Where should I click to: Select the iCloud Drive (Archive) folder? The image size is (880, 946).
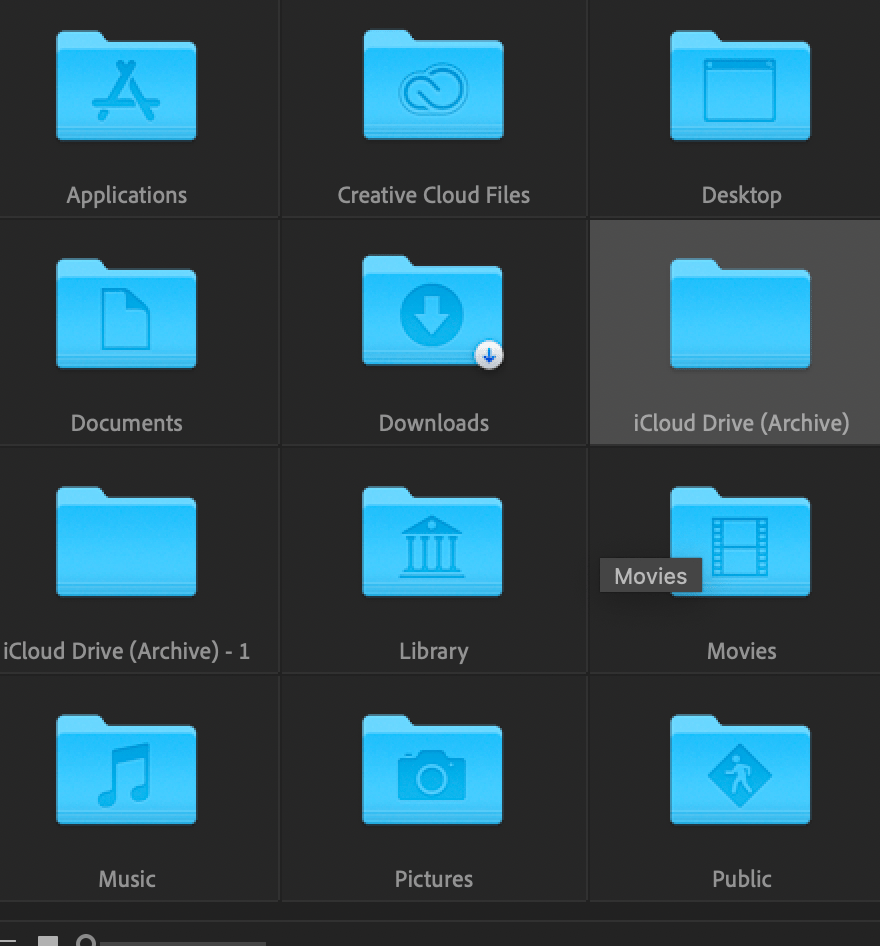pyautogui.click(x=741, y=314)
